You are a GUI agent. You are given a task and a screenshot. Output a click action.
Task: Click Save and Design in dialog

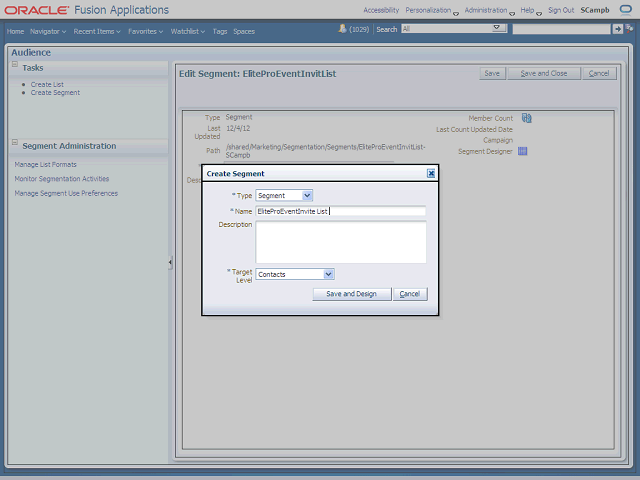(x=351, y=294)
